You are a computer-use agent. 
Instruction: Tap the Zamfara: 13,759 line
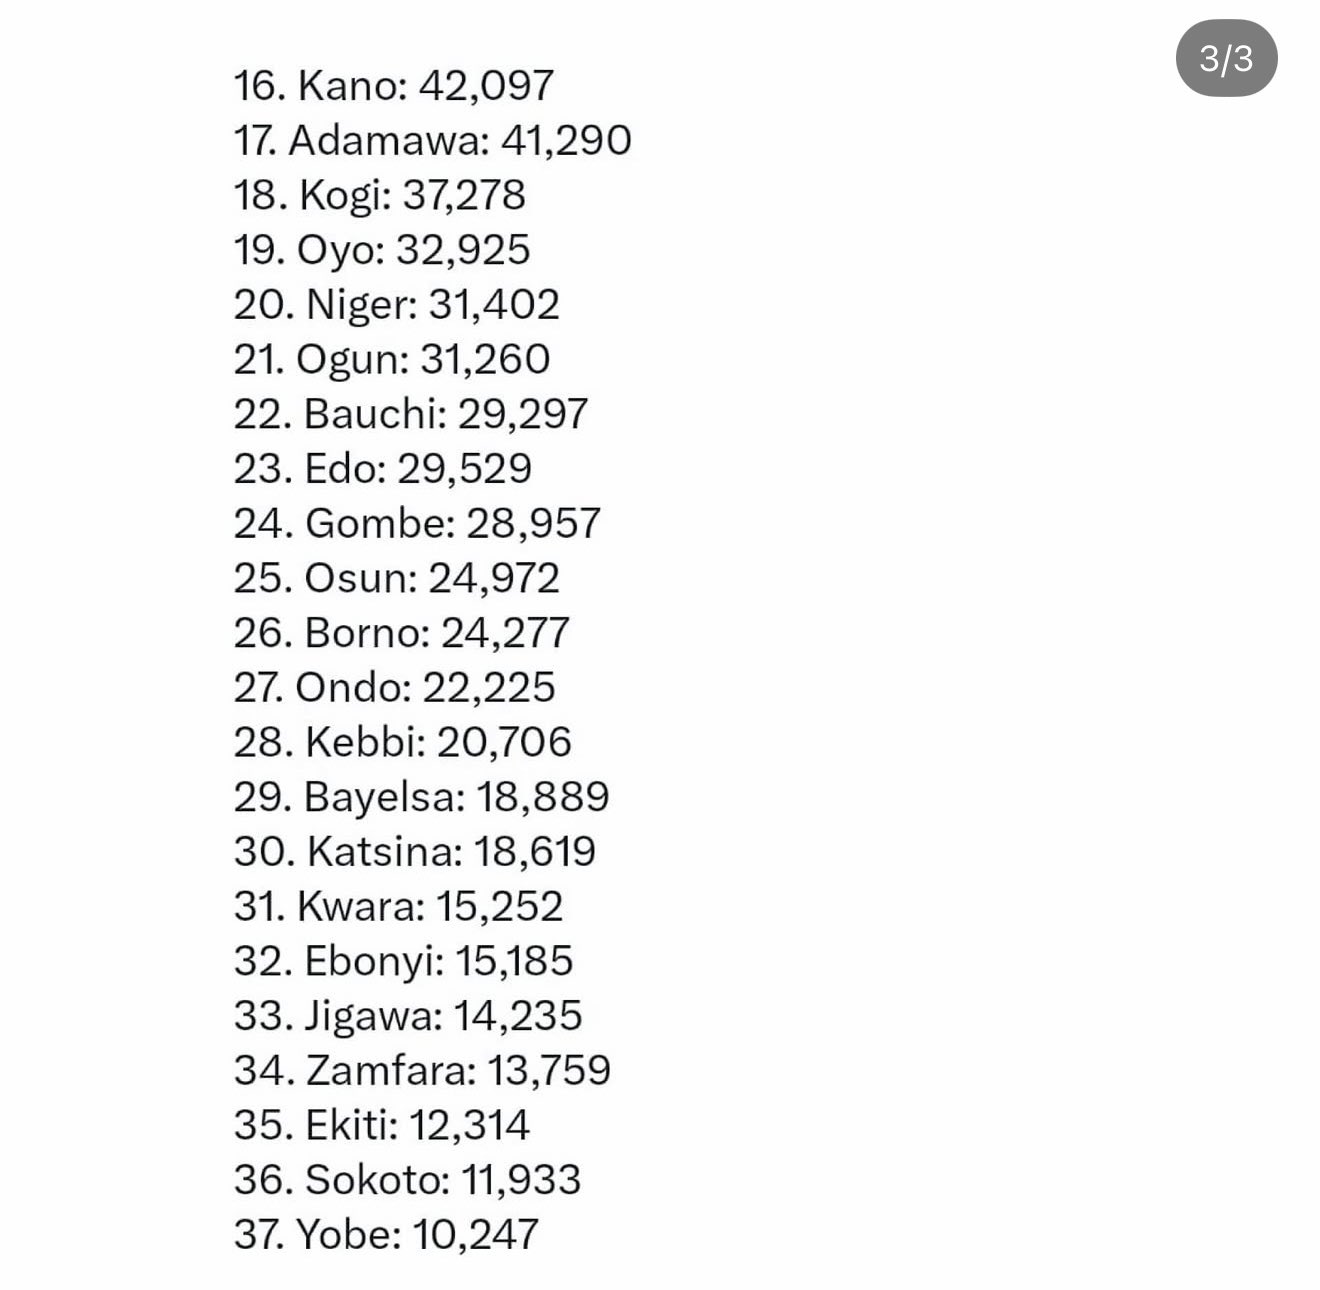(x=422, y=1071)
